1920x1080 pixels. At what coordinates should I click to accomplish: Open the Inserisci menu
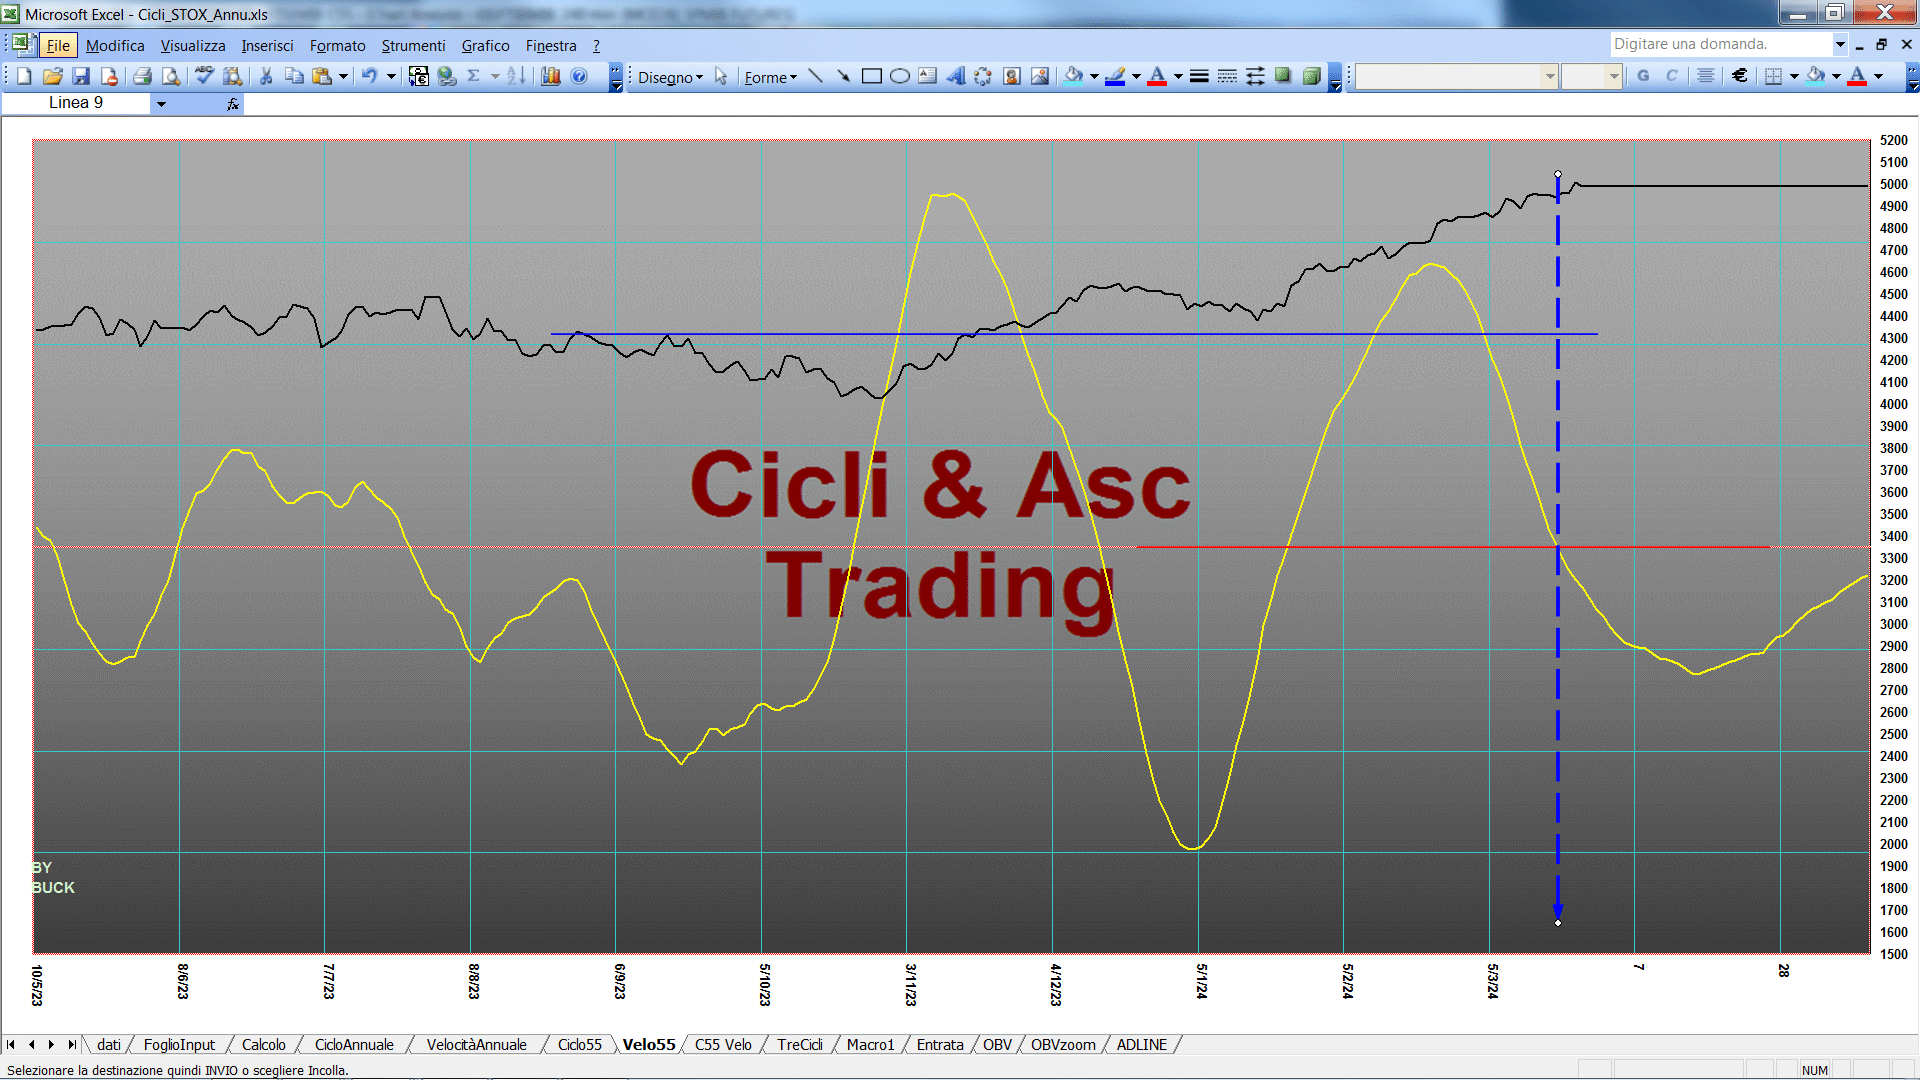pyautogui.click(x=267, y=46)
